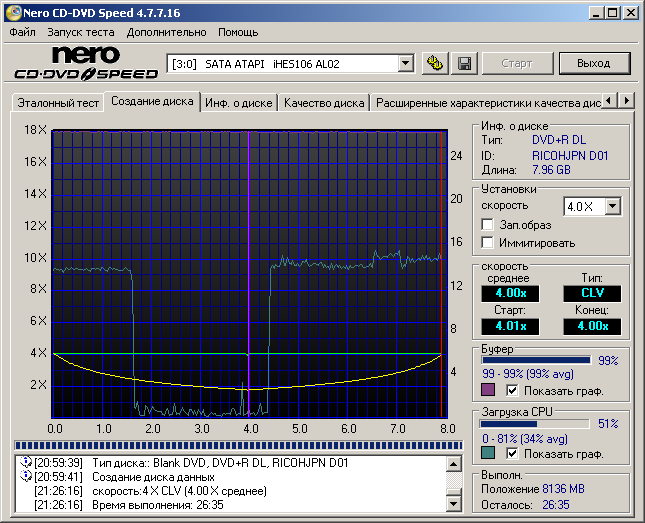Click the disc type value DVD+R DL
This screenshot has height=523, width=645.
pyautogui.click(x=559, y=140)
